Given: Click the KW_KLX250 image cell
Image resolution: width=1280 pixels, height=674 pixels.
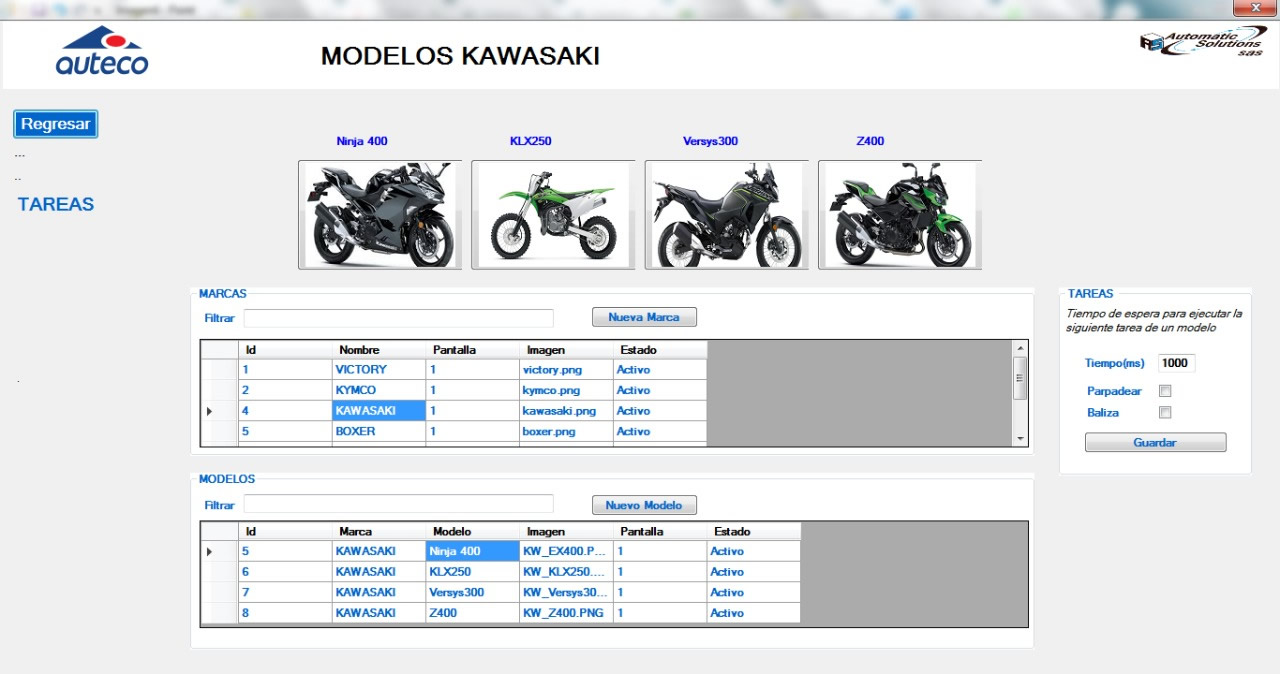Looking at the screenshot, I should [x=567, y=572].
